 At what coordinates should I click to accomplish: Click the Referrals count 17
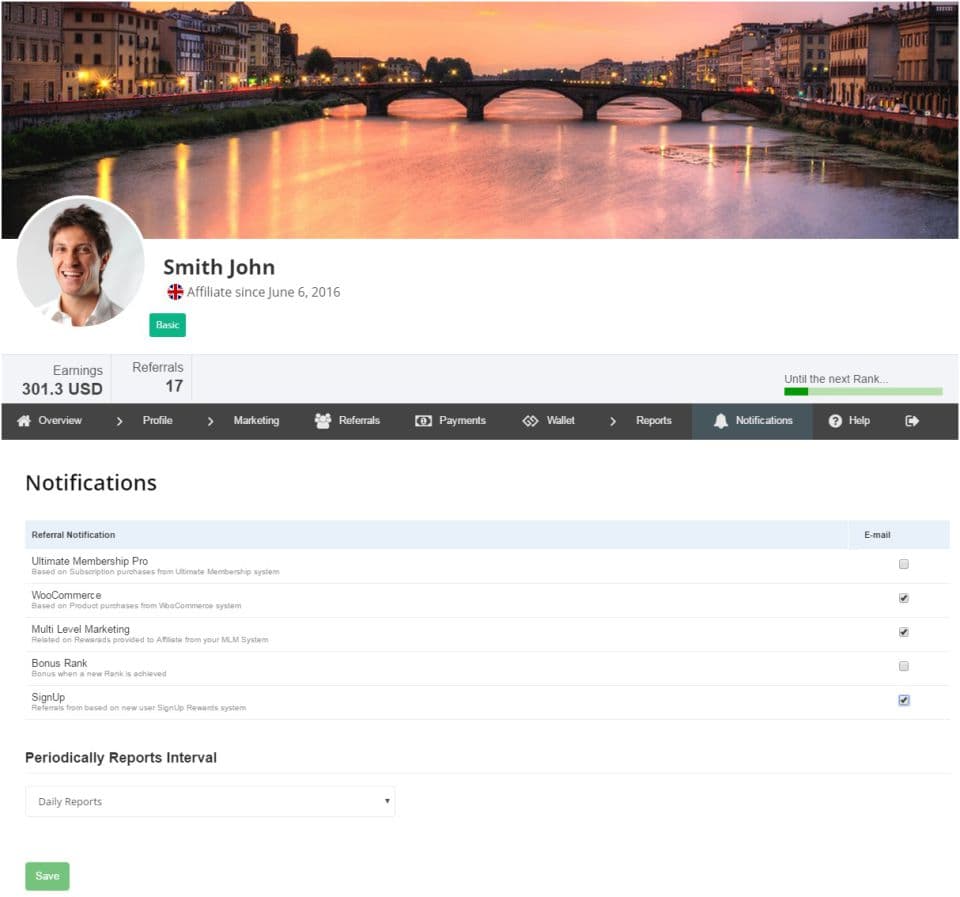point(174,386)
